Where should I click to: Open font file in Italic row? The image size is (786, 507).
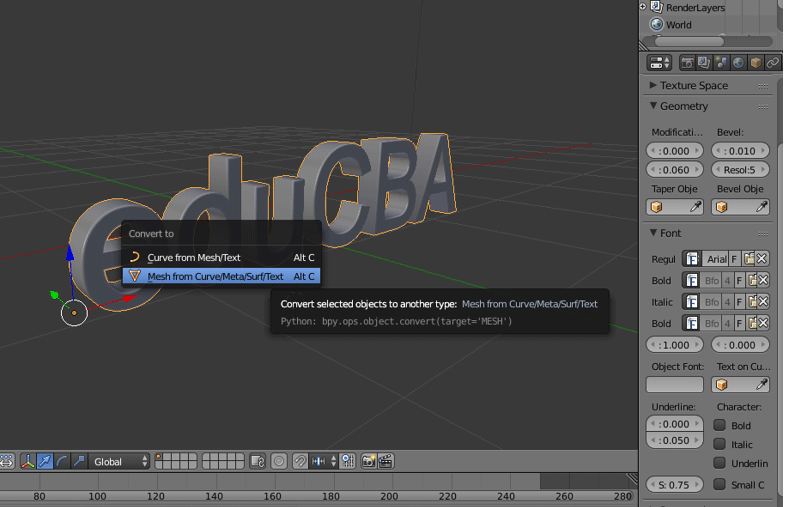752,302
